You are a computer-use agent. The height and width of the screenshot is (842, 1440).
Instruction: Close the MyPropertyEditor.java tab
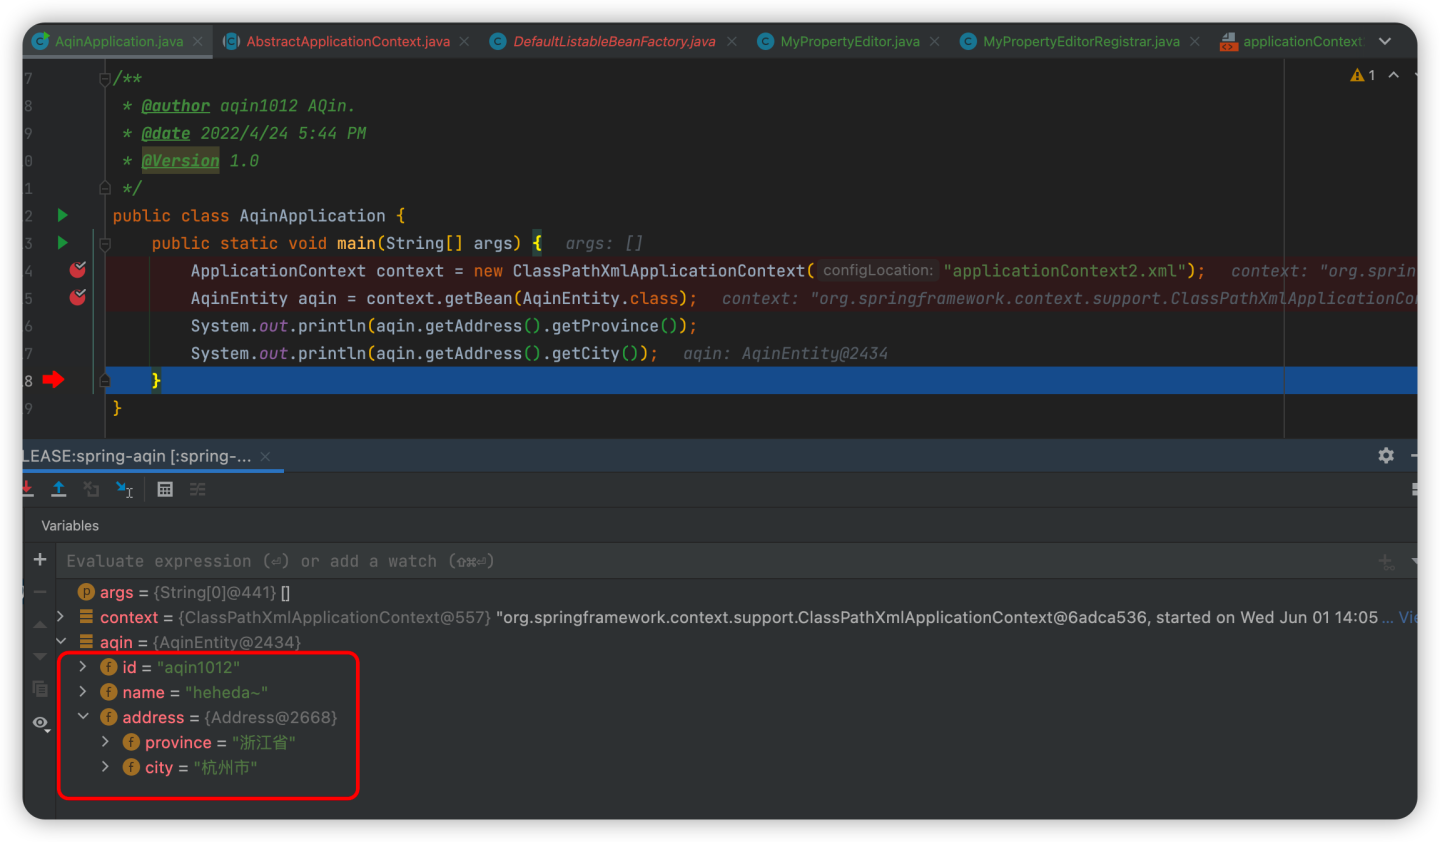tap(935, 41)
